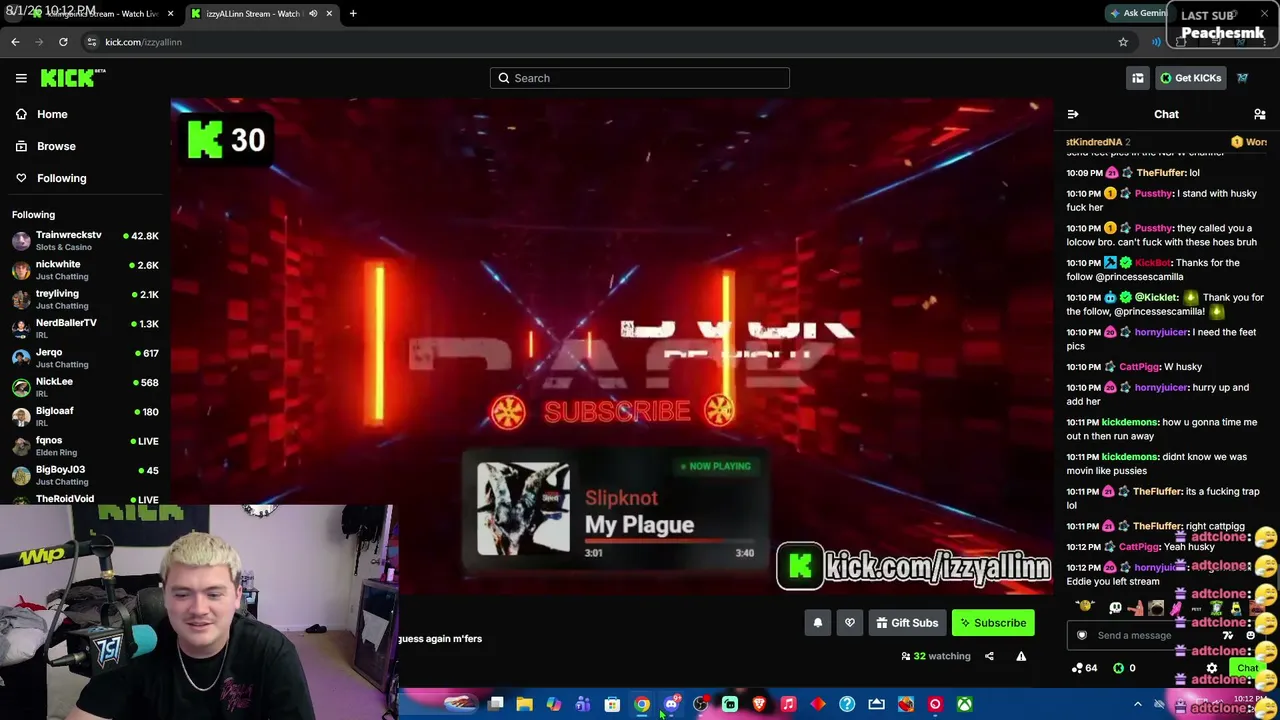
Task: Click the share icon below the stream
Action: pyautogui.click(x=989, y=656)
